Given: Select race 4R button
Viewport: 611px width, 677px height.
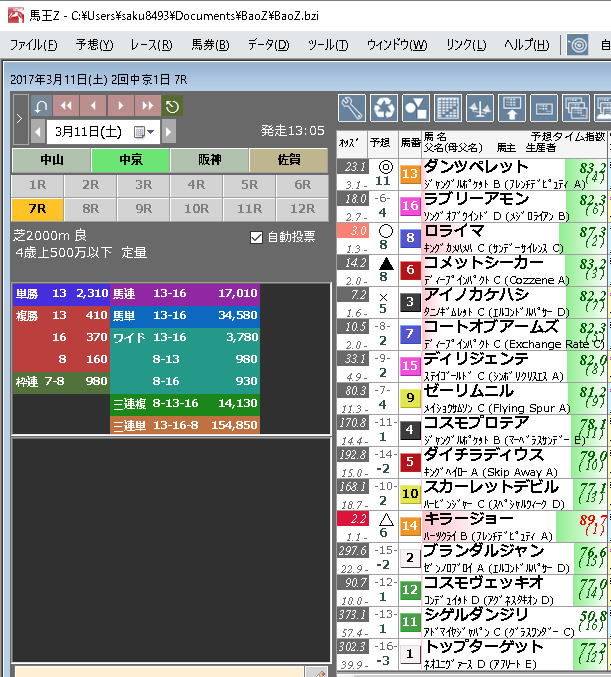Looking at the screenshot, I should pyautogui.click(x=196, y=185).
